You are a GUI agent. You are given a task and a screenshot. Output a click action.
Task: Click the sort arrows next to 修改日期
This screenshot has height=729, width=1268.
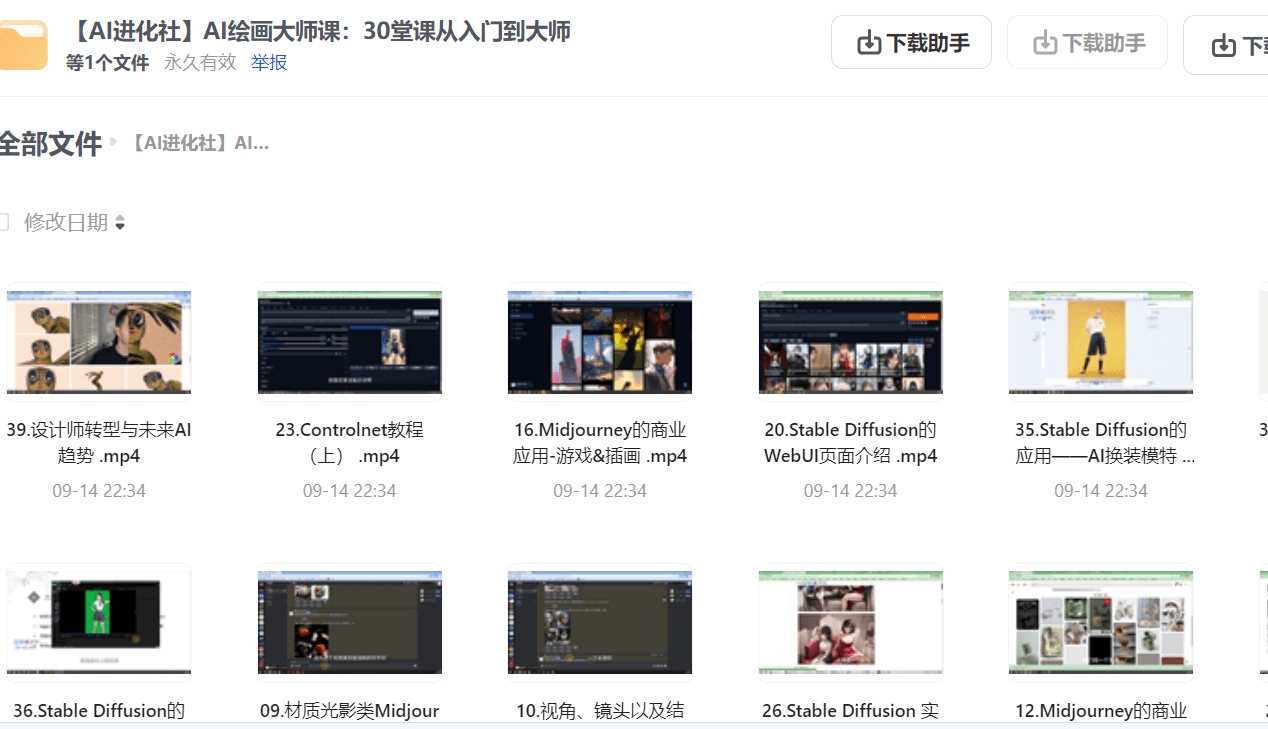pyautogui.click(x=120, y=222)
